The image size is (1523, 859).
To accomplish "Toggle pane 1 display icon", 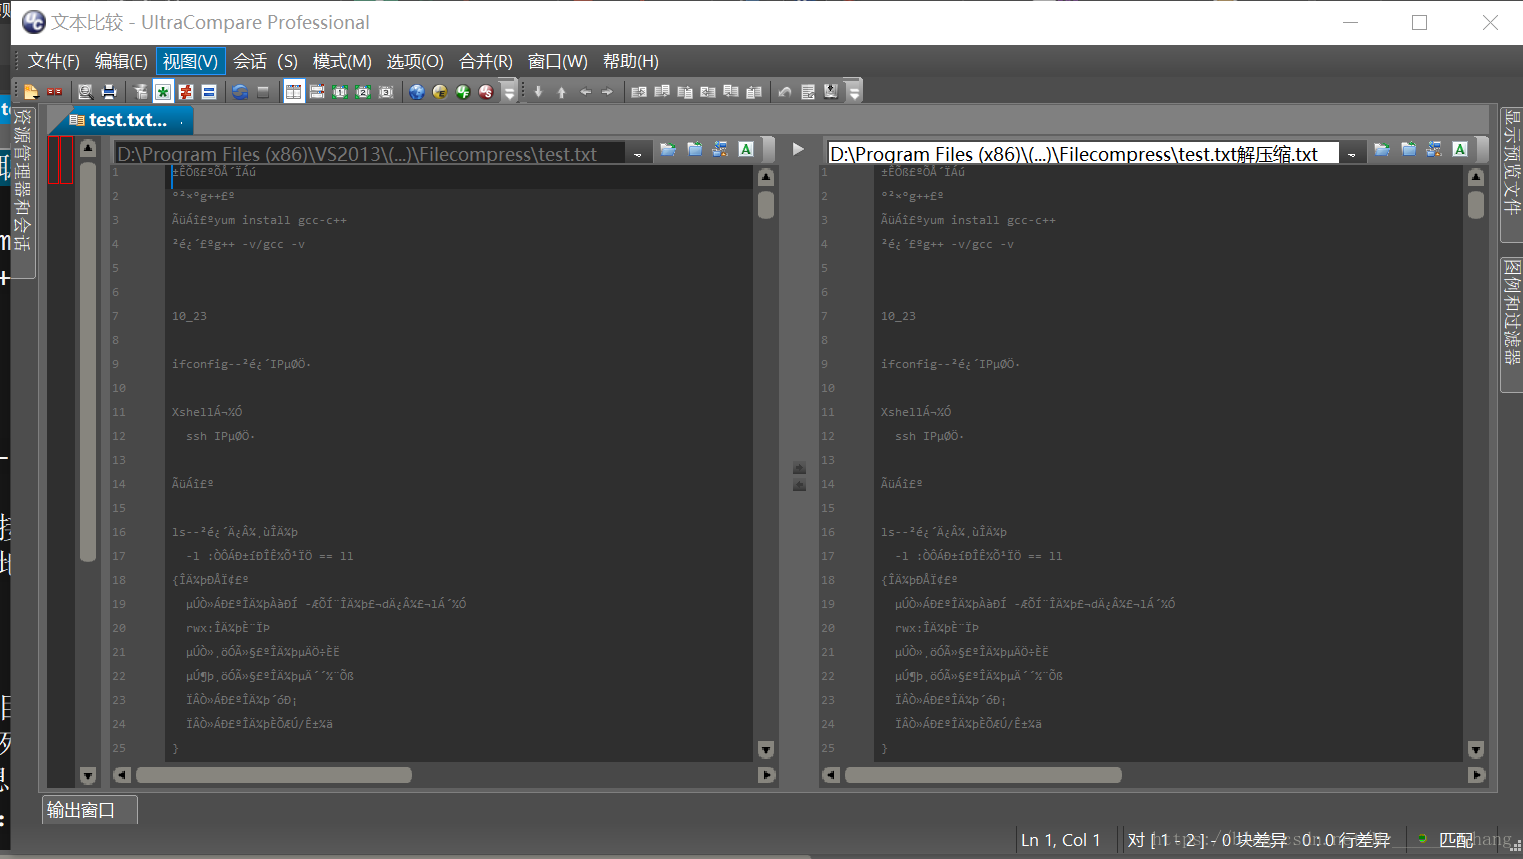I will point(340,92).
